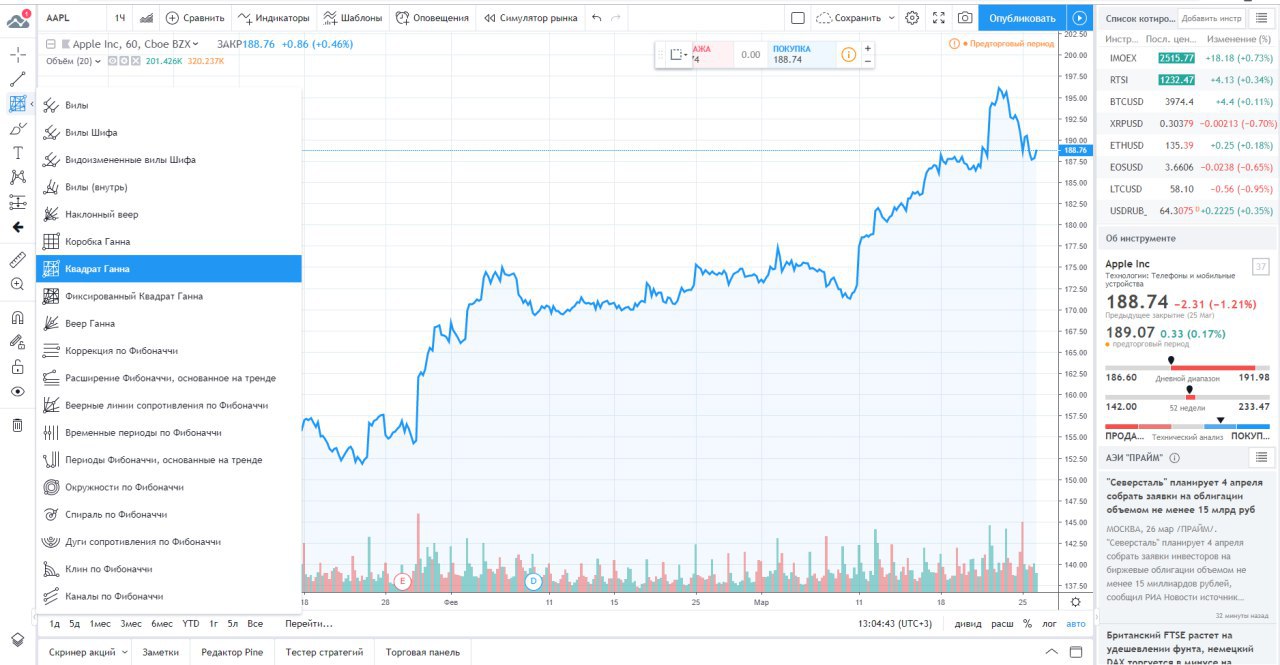Choose Вилы from the tools menu
The height and width of the screenshot is (665, 1280).
168,105
